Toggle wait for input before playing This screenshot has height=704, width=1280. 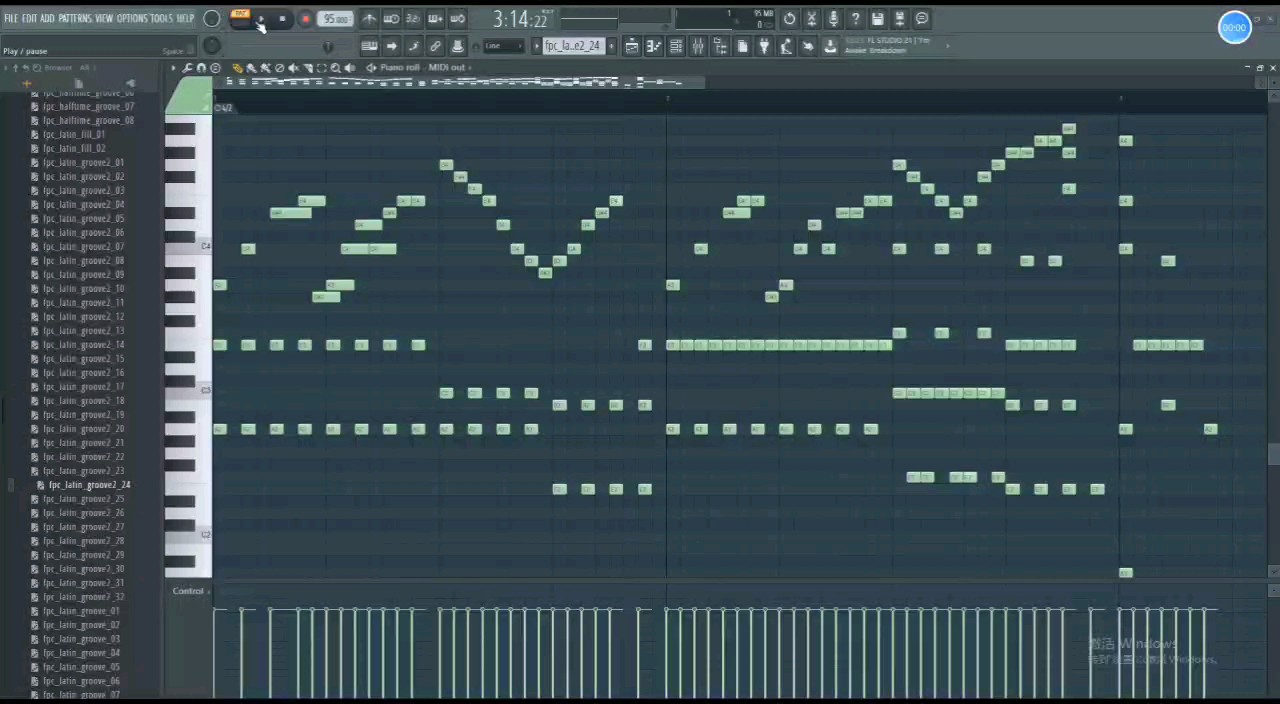click(x=392, y=19)
